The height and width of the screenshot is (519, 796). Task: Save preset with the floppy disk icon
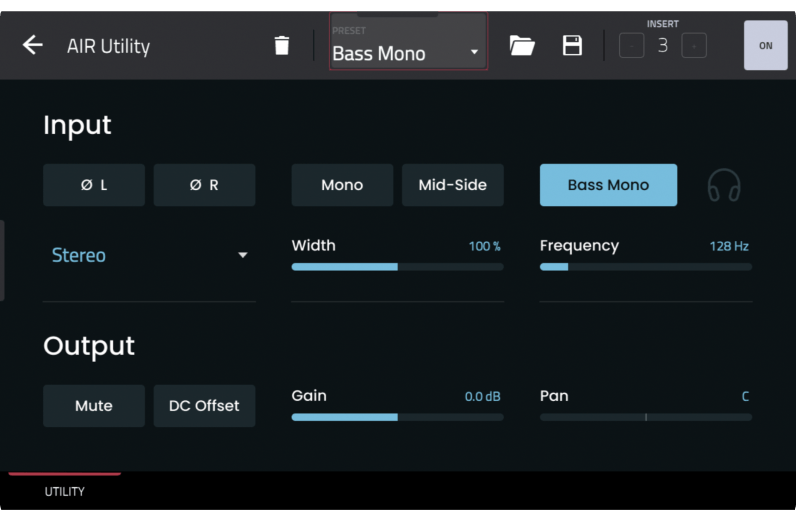[572, 45]
